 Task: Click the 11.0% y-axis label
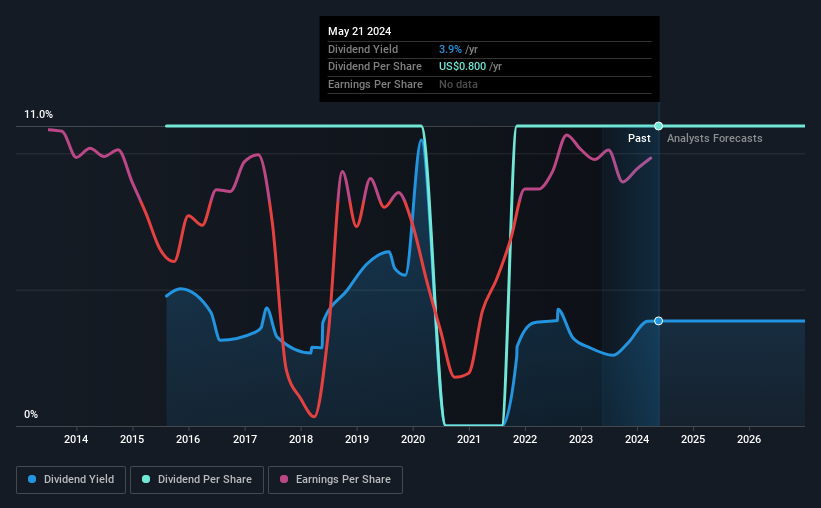coord(38,114)
